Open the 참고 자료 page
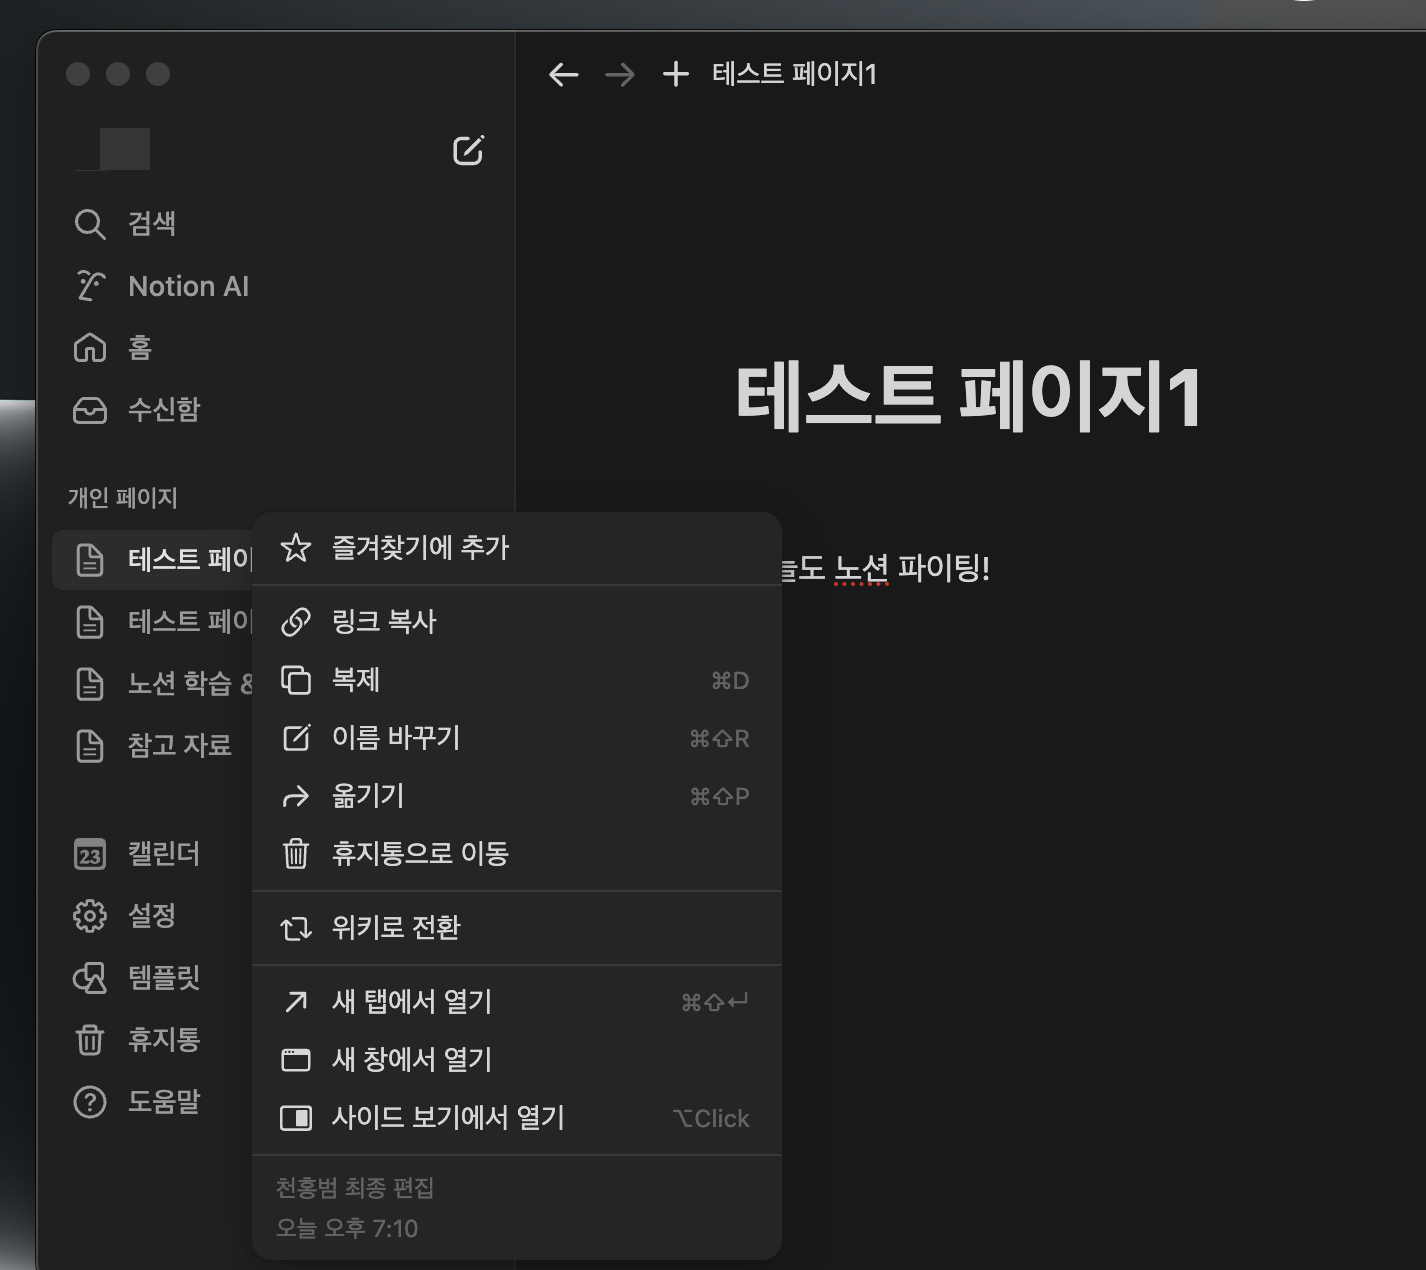 [x=152, y=746]
